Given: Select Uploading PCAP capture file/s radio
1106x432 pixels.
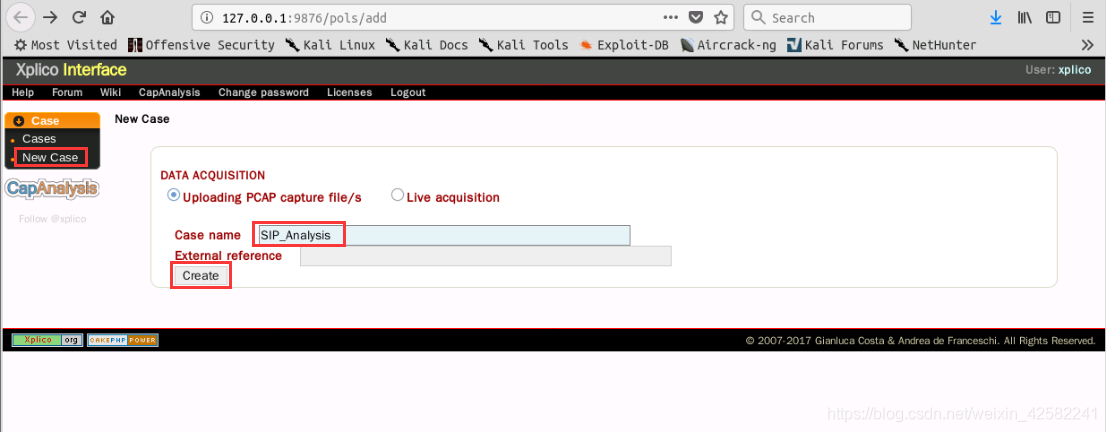Looking at the screenshot, I should 174,196.
